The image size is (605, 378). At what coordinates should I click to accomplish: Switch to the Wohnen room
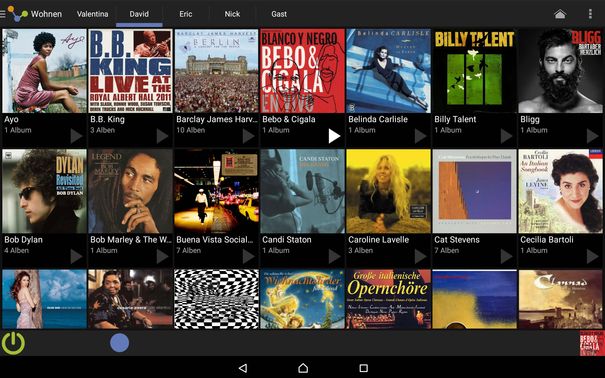(x=46, y=14)
